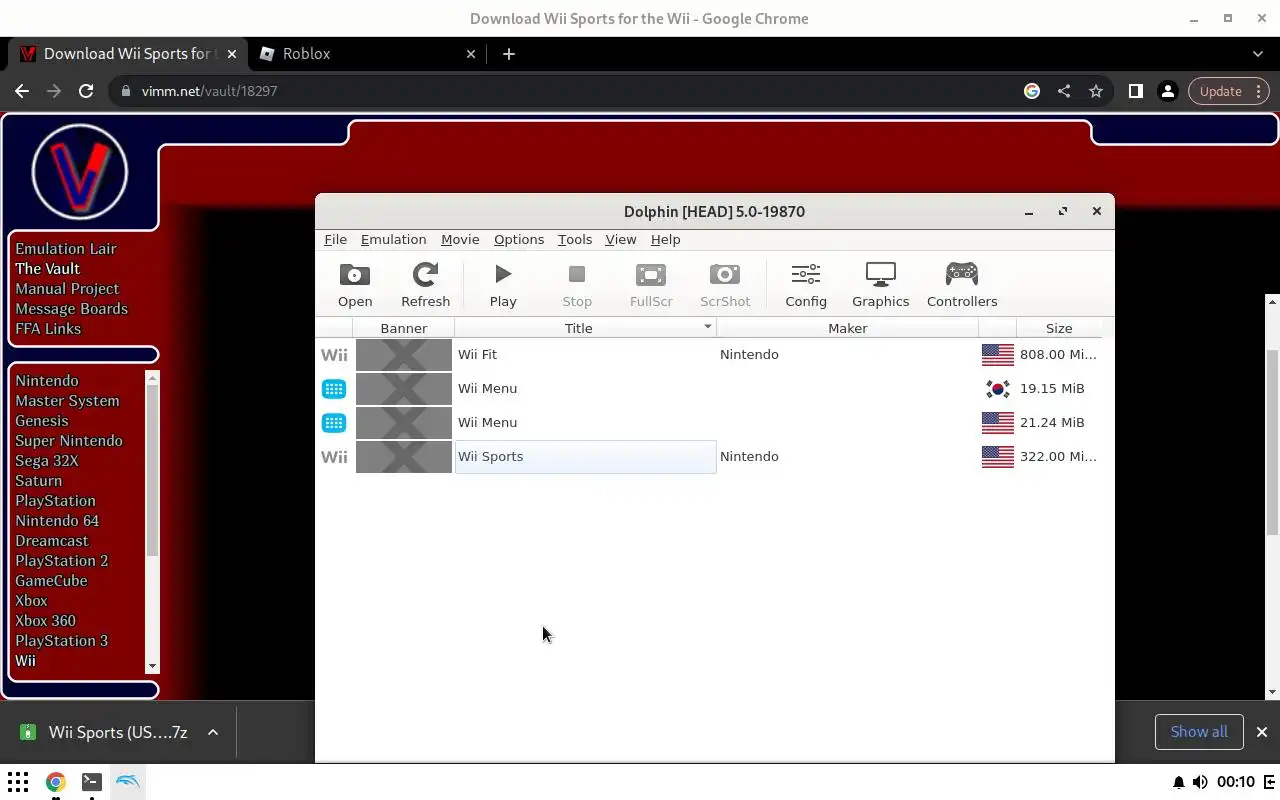Open the Emulation menu
Viewport: 1280px width, 800px height.
click(x=393, y=240)
